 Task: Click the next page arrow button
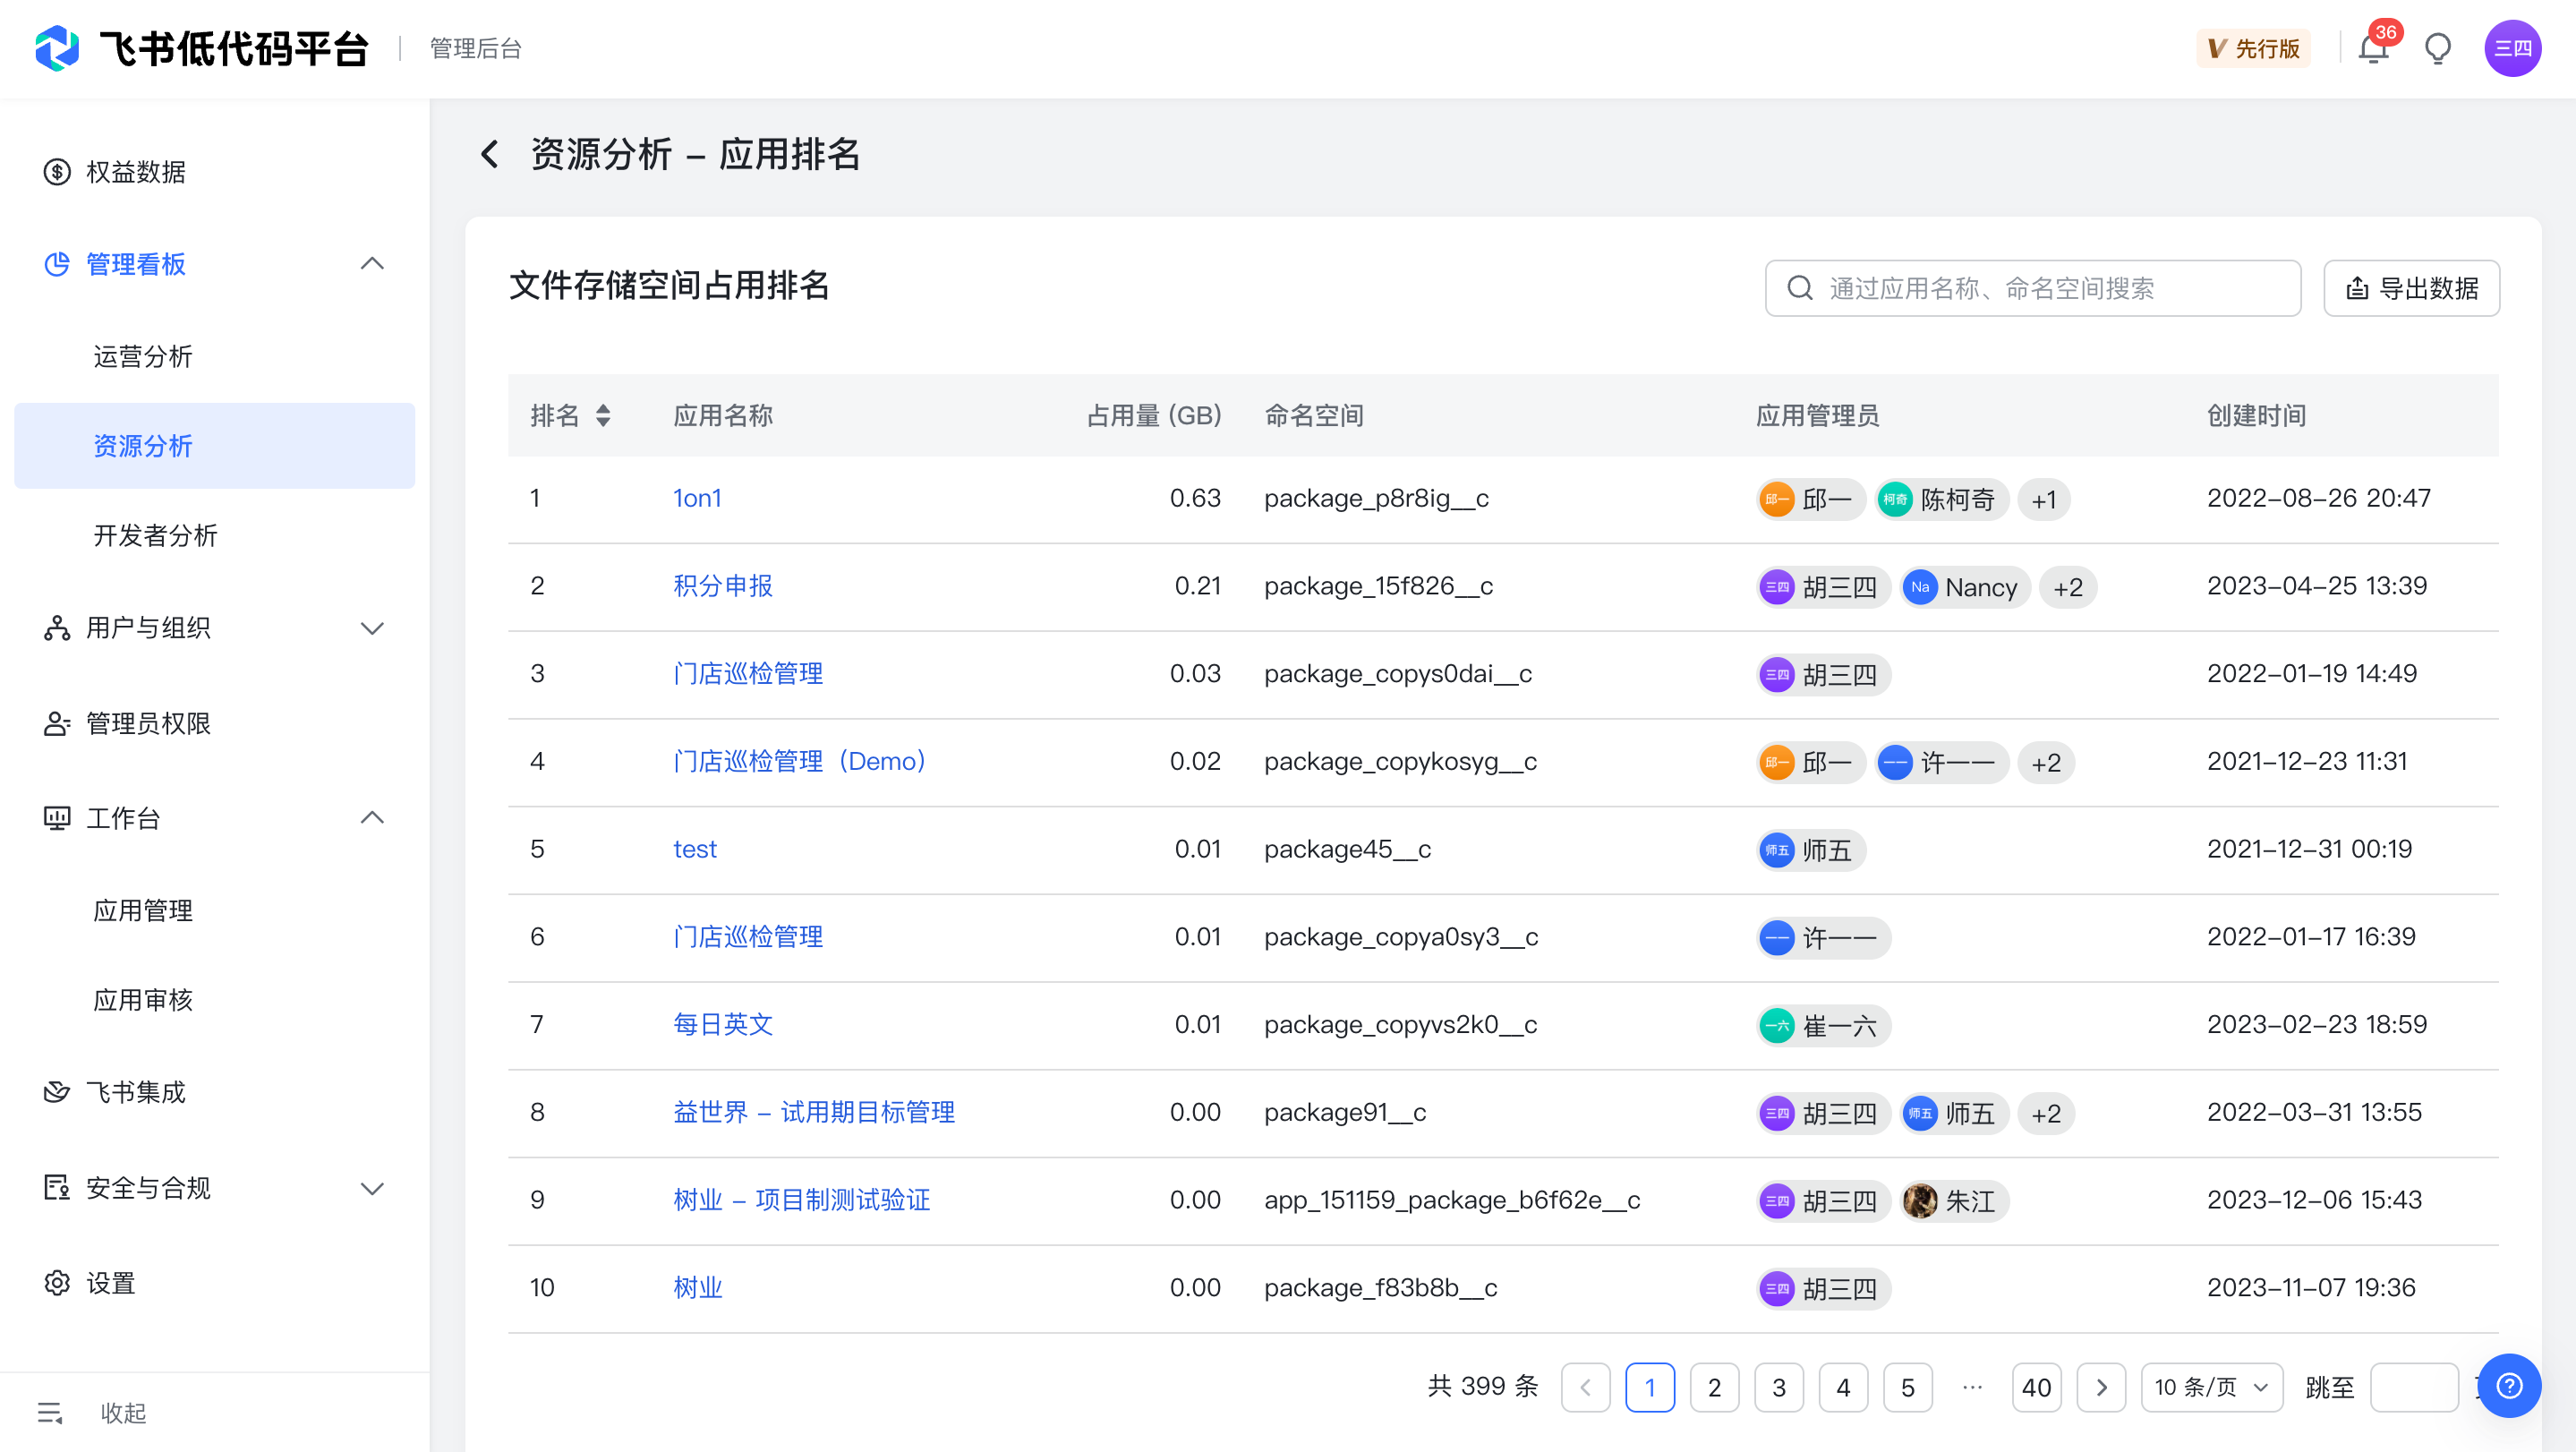tap(2101, 1387)
